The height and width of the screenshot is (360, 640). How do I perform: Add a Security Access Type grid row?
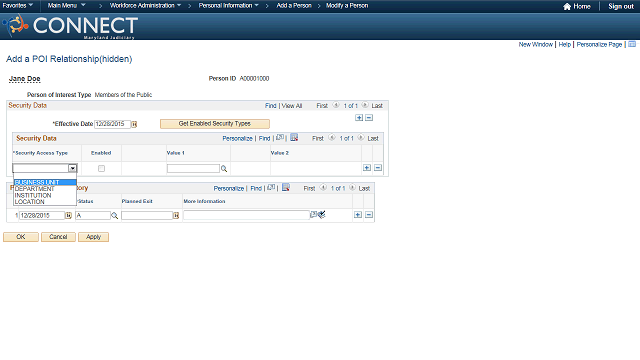(x=367, y=168)
